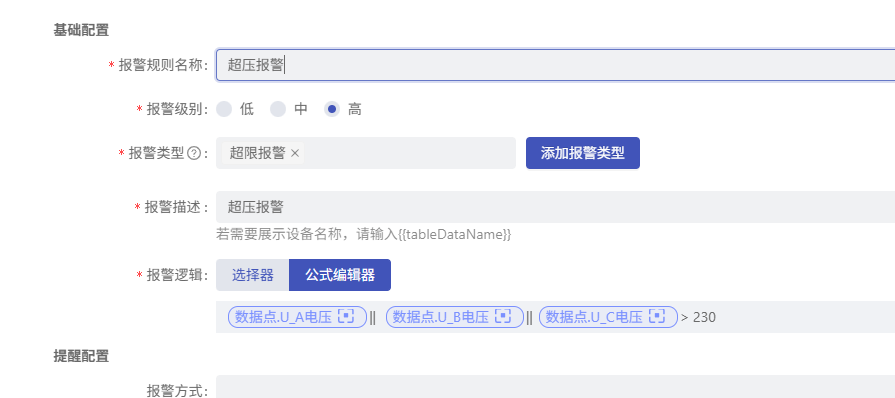Select the 低 alarm level radio button
895x398 pixels.
pyautogui.click(x=224, y=109)
